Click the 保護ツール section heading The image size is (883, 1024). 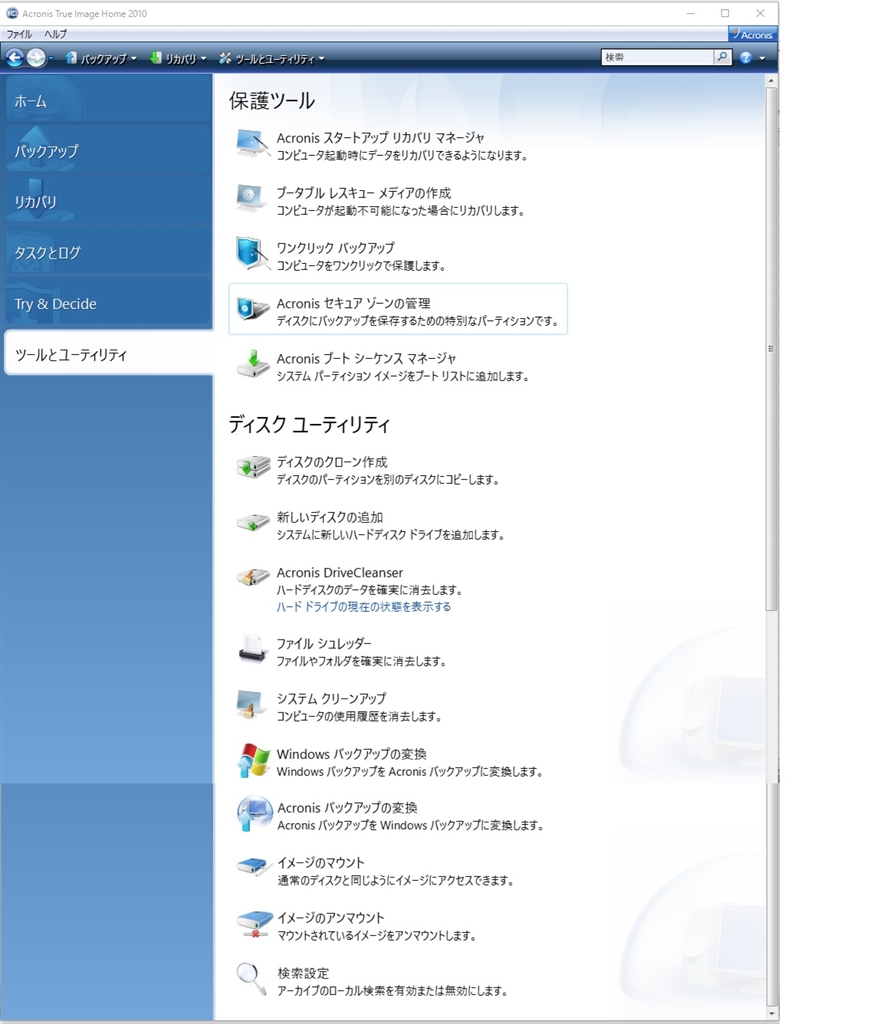[x=272, y=101]
